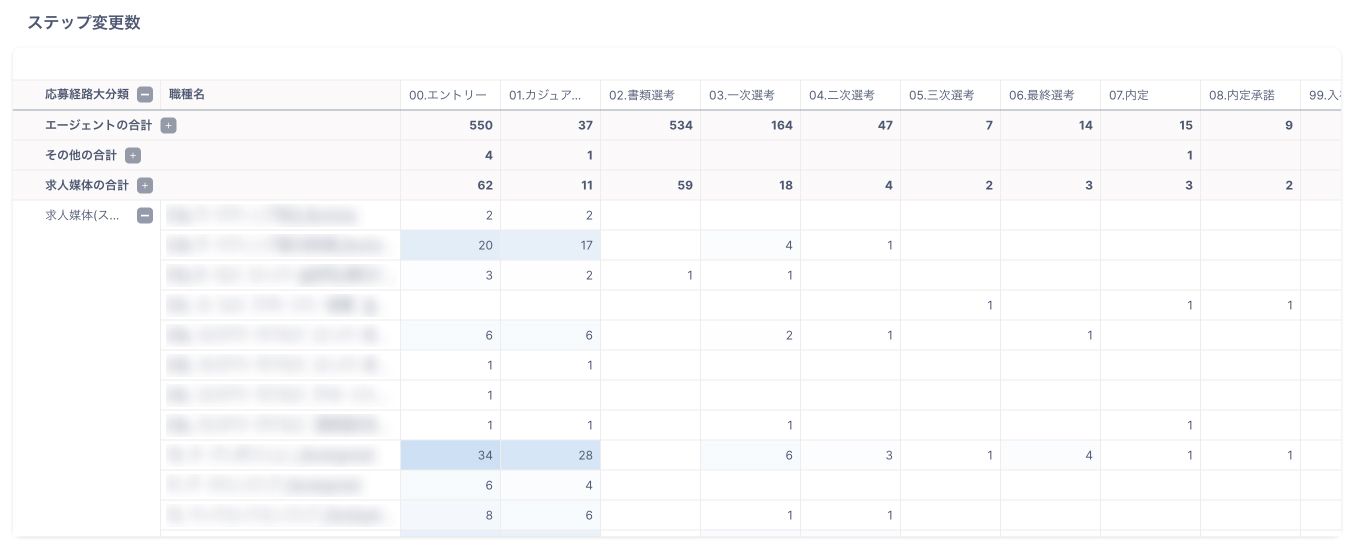Select the 08.内定承諾 column header
1356x548 pixels.
1242,95
